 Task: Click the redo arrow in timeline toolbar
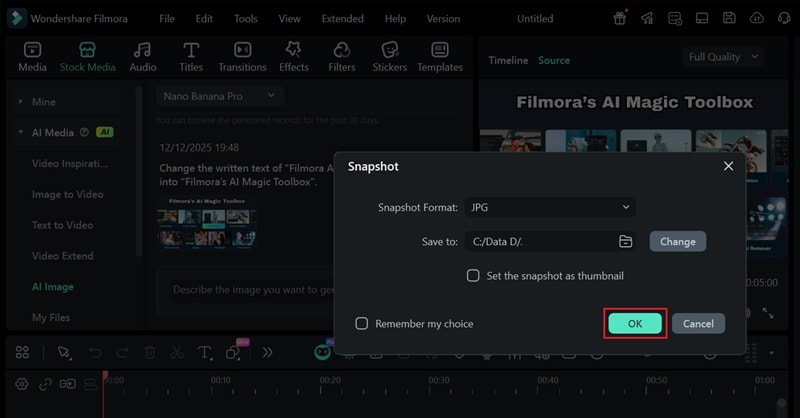tap(122, 352)
